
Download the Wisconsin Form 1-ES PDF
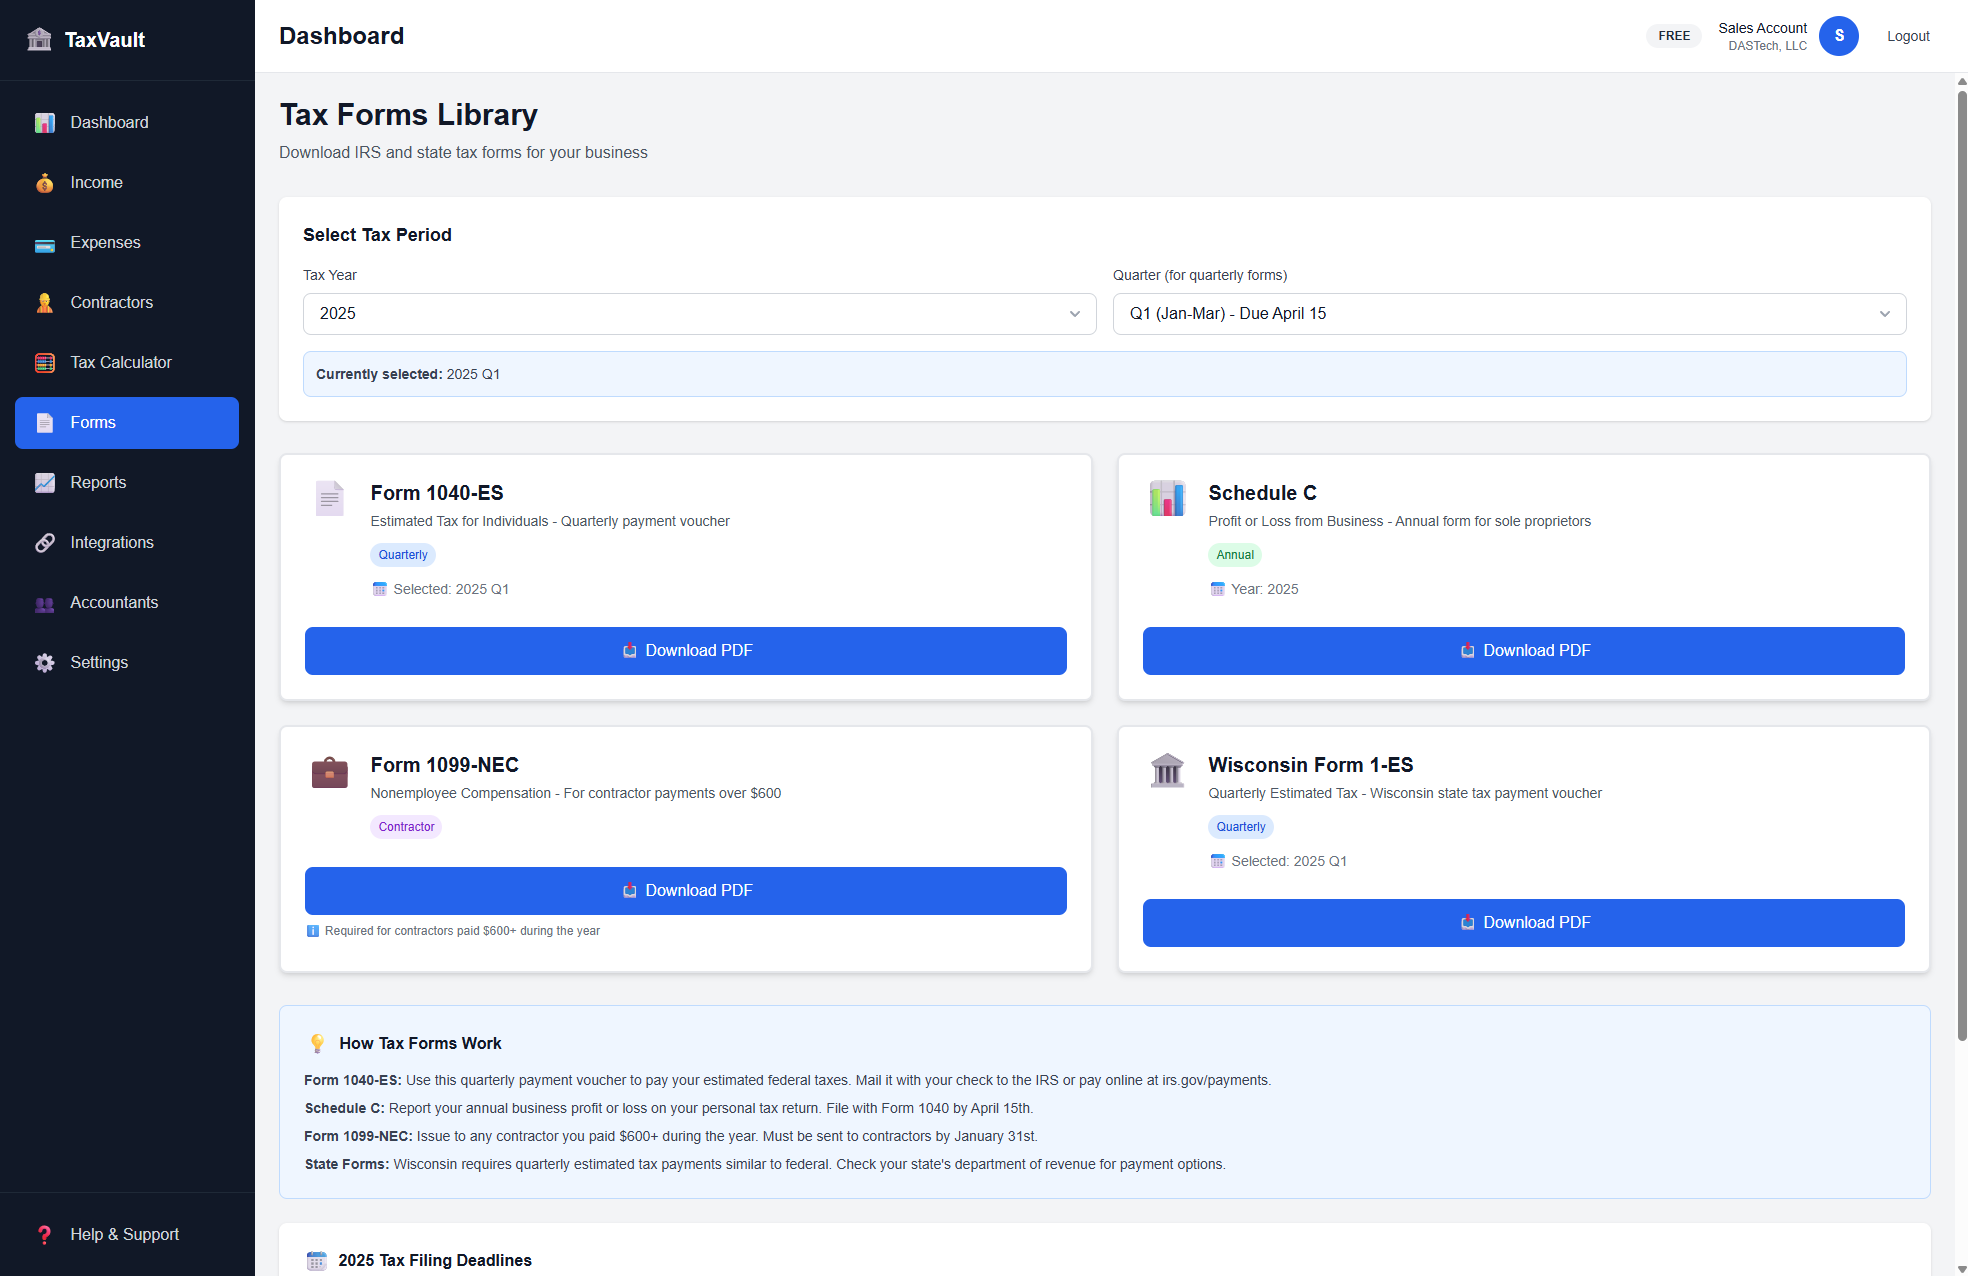point(1523,923)
